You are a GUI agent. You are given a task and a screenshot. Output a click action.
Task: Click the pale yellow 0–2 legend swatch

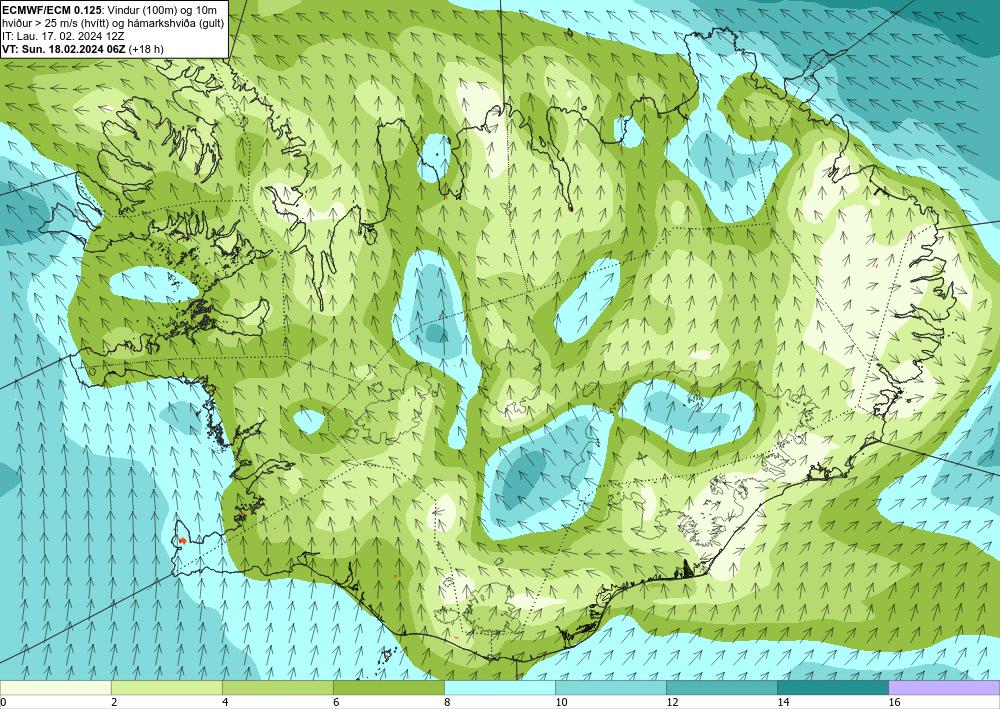[x=55, y=688]
